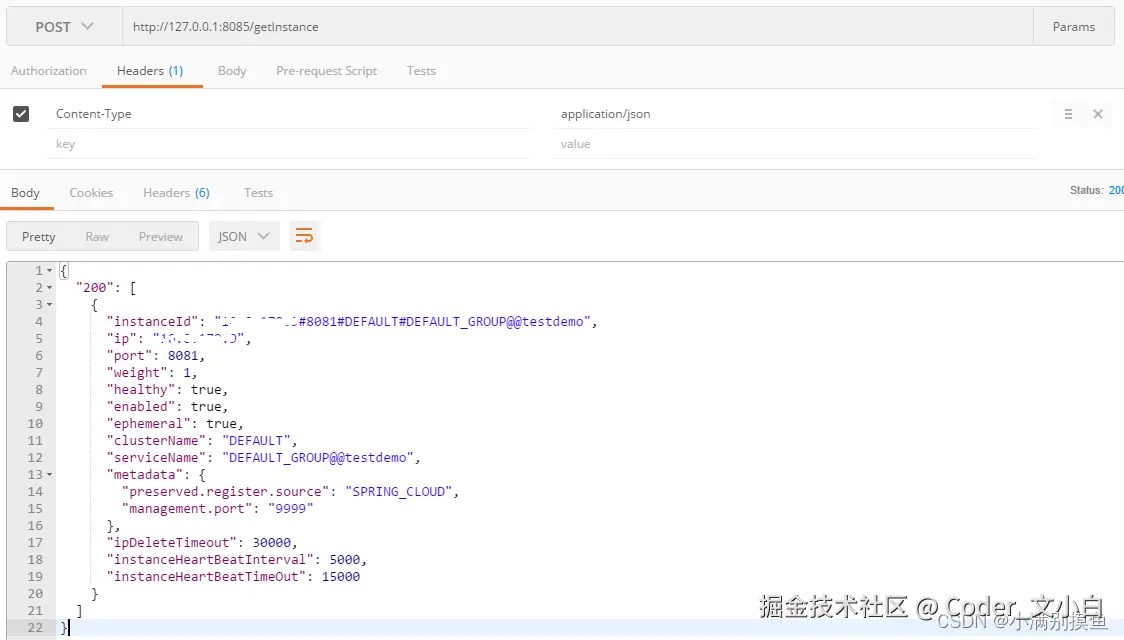
Task: Open the response Headers (6) tab
Action: pyautogui.click(x=176, y=193)
